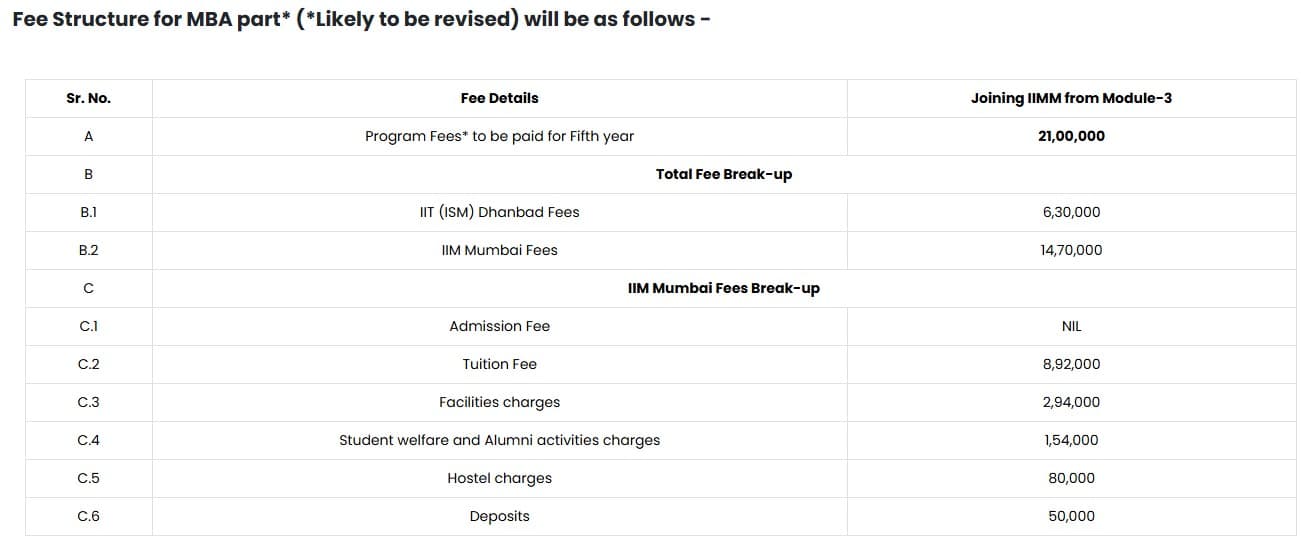Image resolution: width=1307 pixels, height=557 pixels.
Task: Click the Hostel charges cell
Action: pos(499,478)
